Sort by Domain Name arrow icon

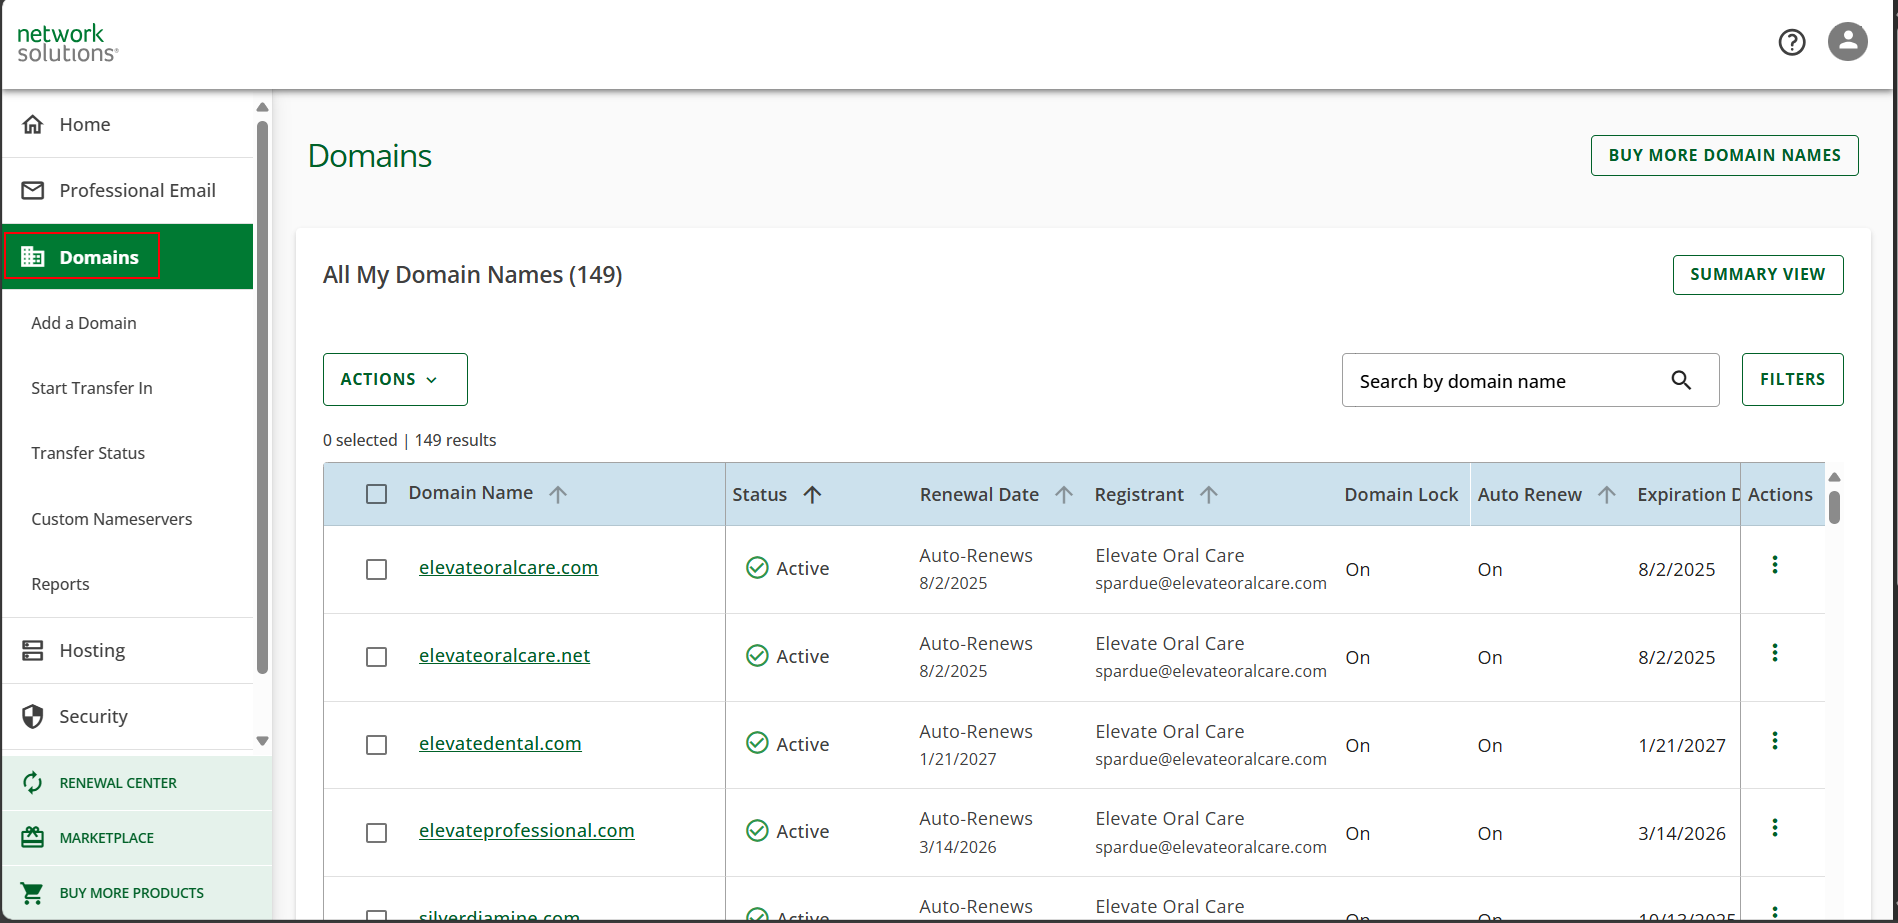click(x=558, y=494)
